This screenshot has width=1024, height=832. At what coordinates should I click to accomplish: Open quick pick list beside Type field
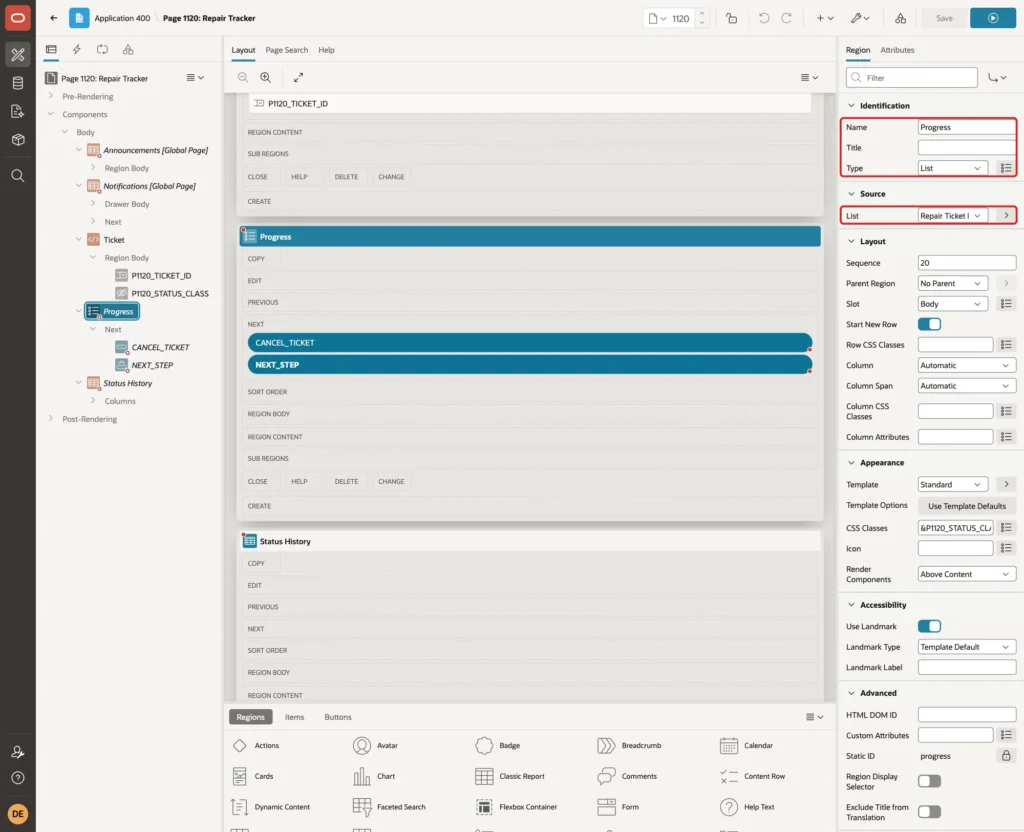(x=1006, y=168)
